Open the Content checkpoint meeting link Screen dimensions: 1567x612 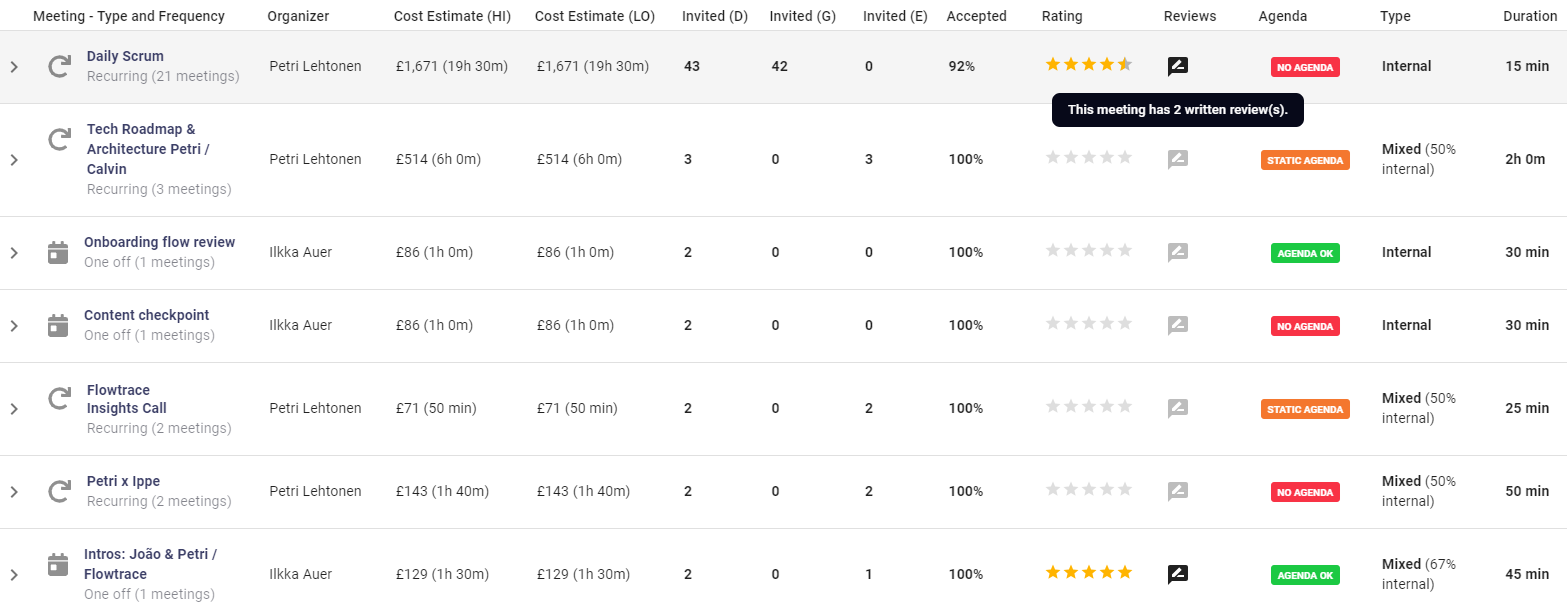146,315
